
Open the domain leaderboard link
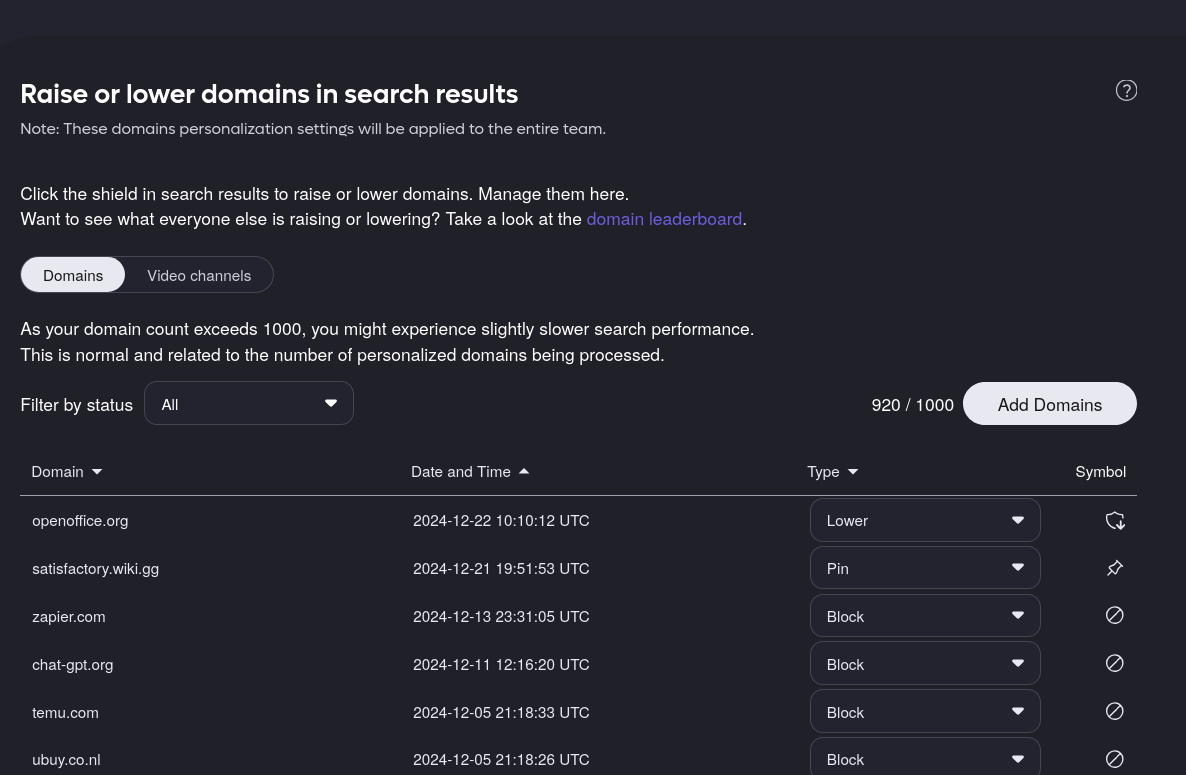[x=664, y=219]
